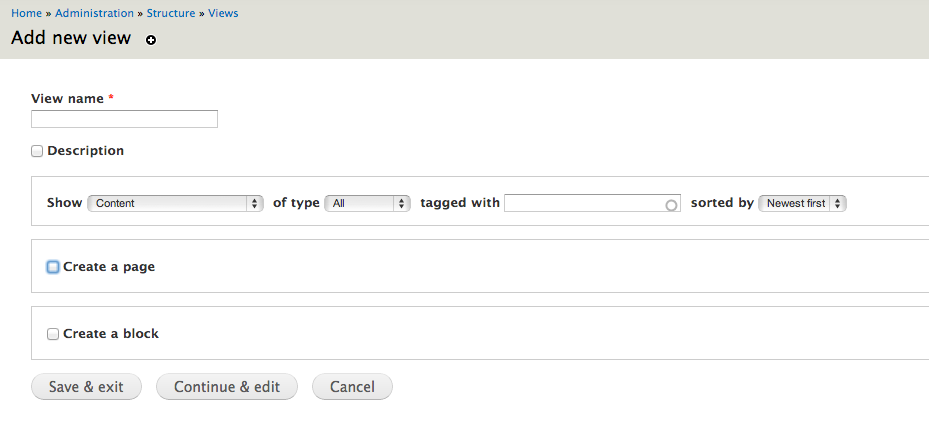The image size is (929, 427).
Task: Enable the Description checkbox
Action: pos(37,151)
